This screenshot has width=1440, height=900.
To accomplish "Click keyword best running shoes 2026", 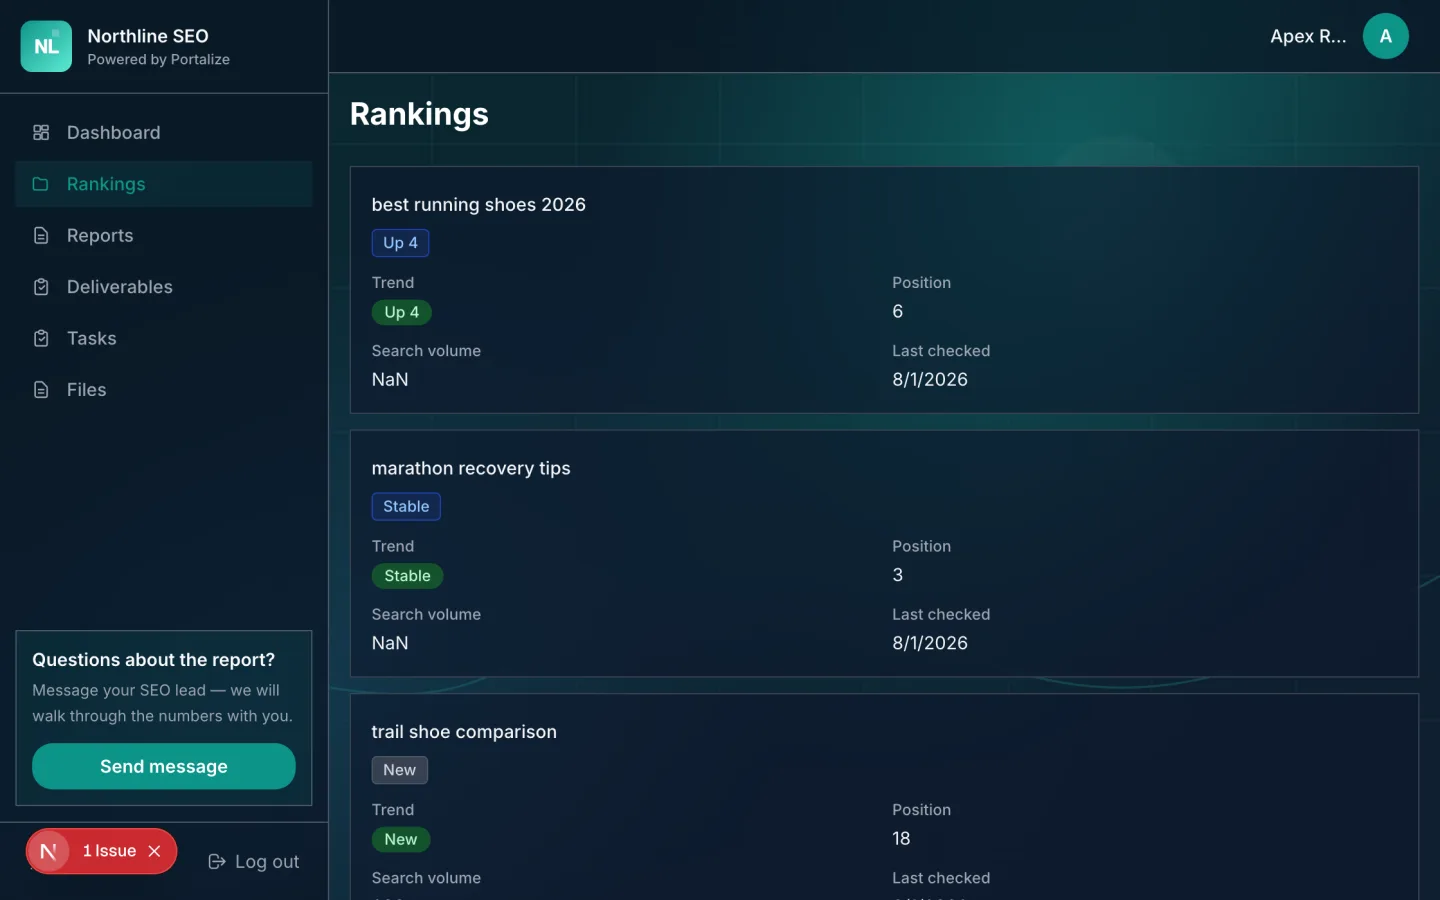I will click(x=478, y=204).
